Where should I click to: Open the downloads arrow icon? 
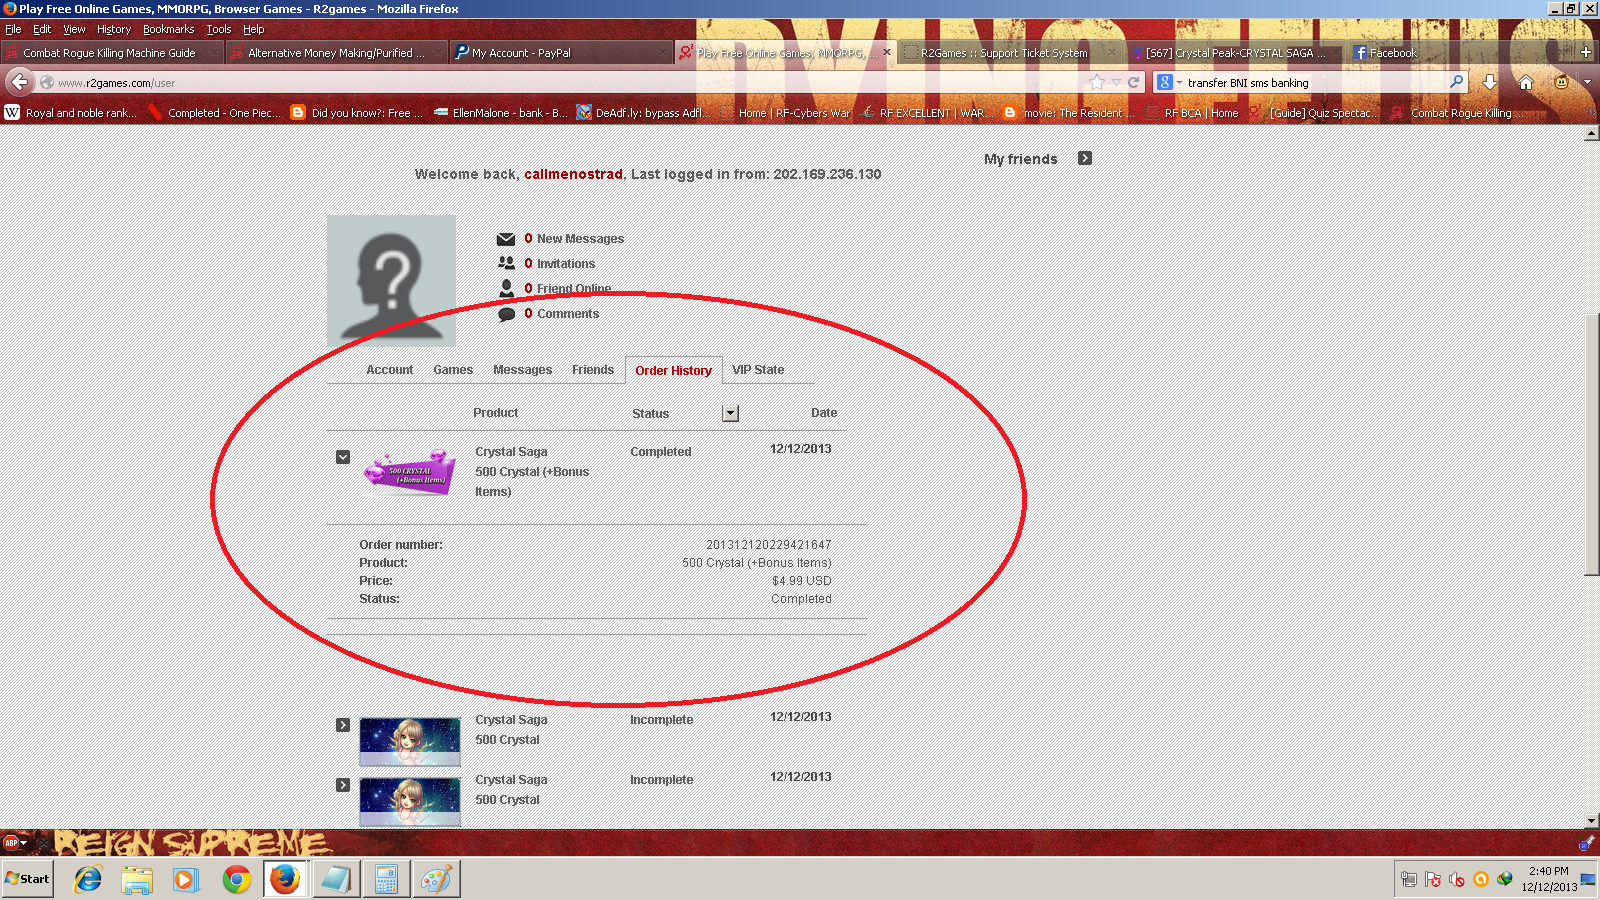[x=1490, y=82]
